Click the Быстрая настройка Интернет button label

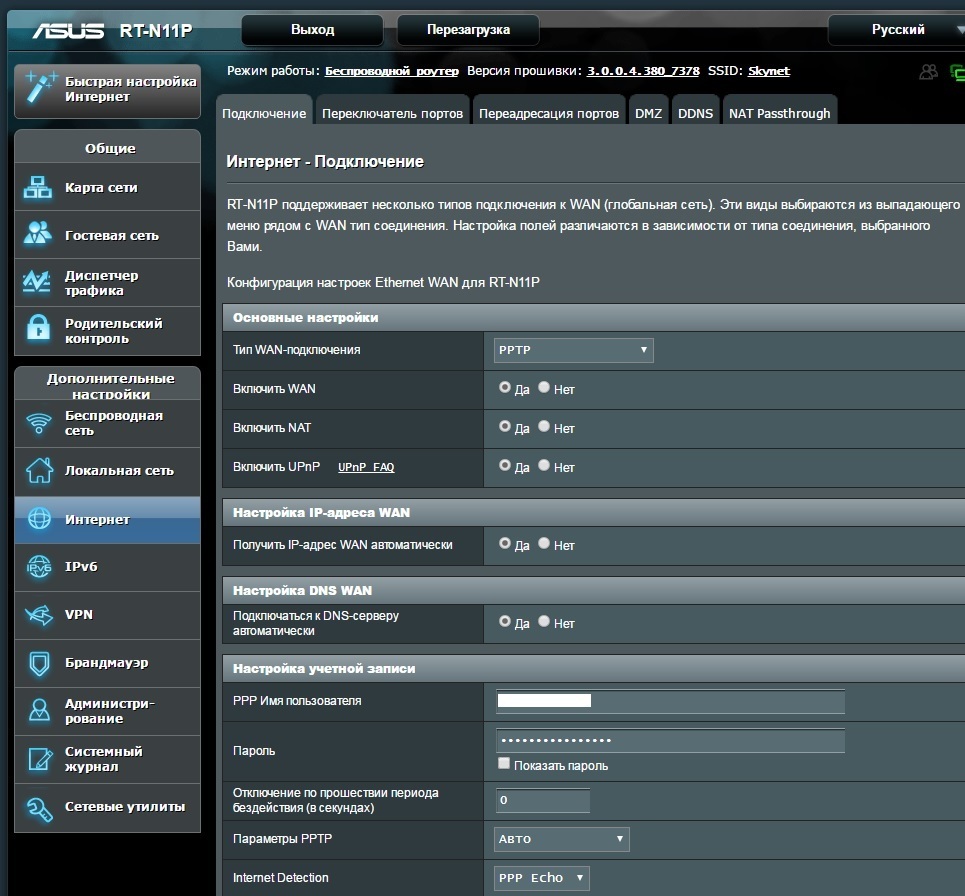[130, 89]
